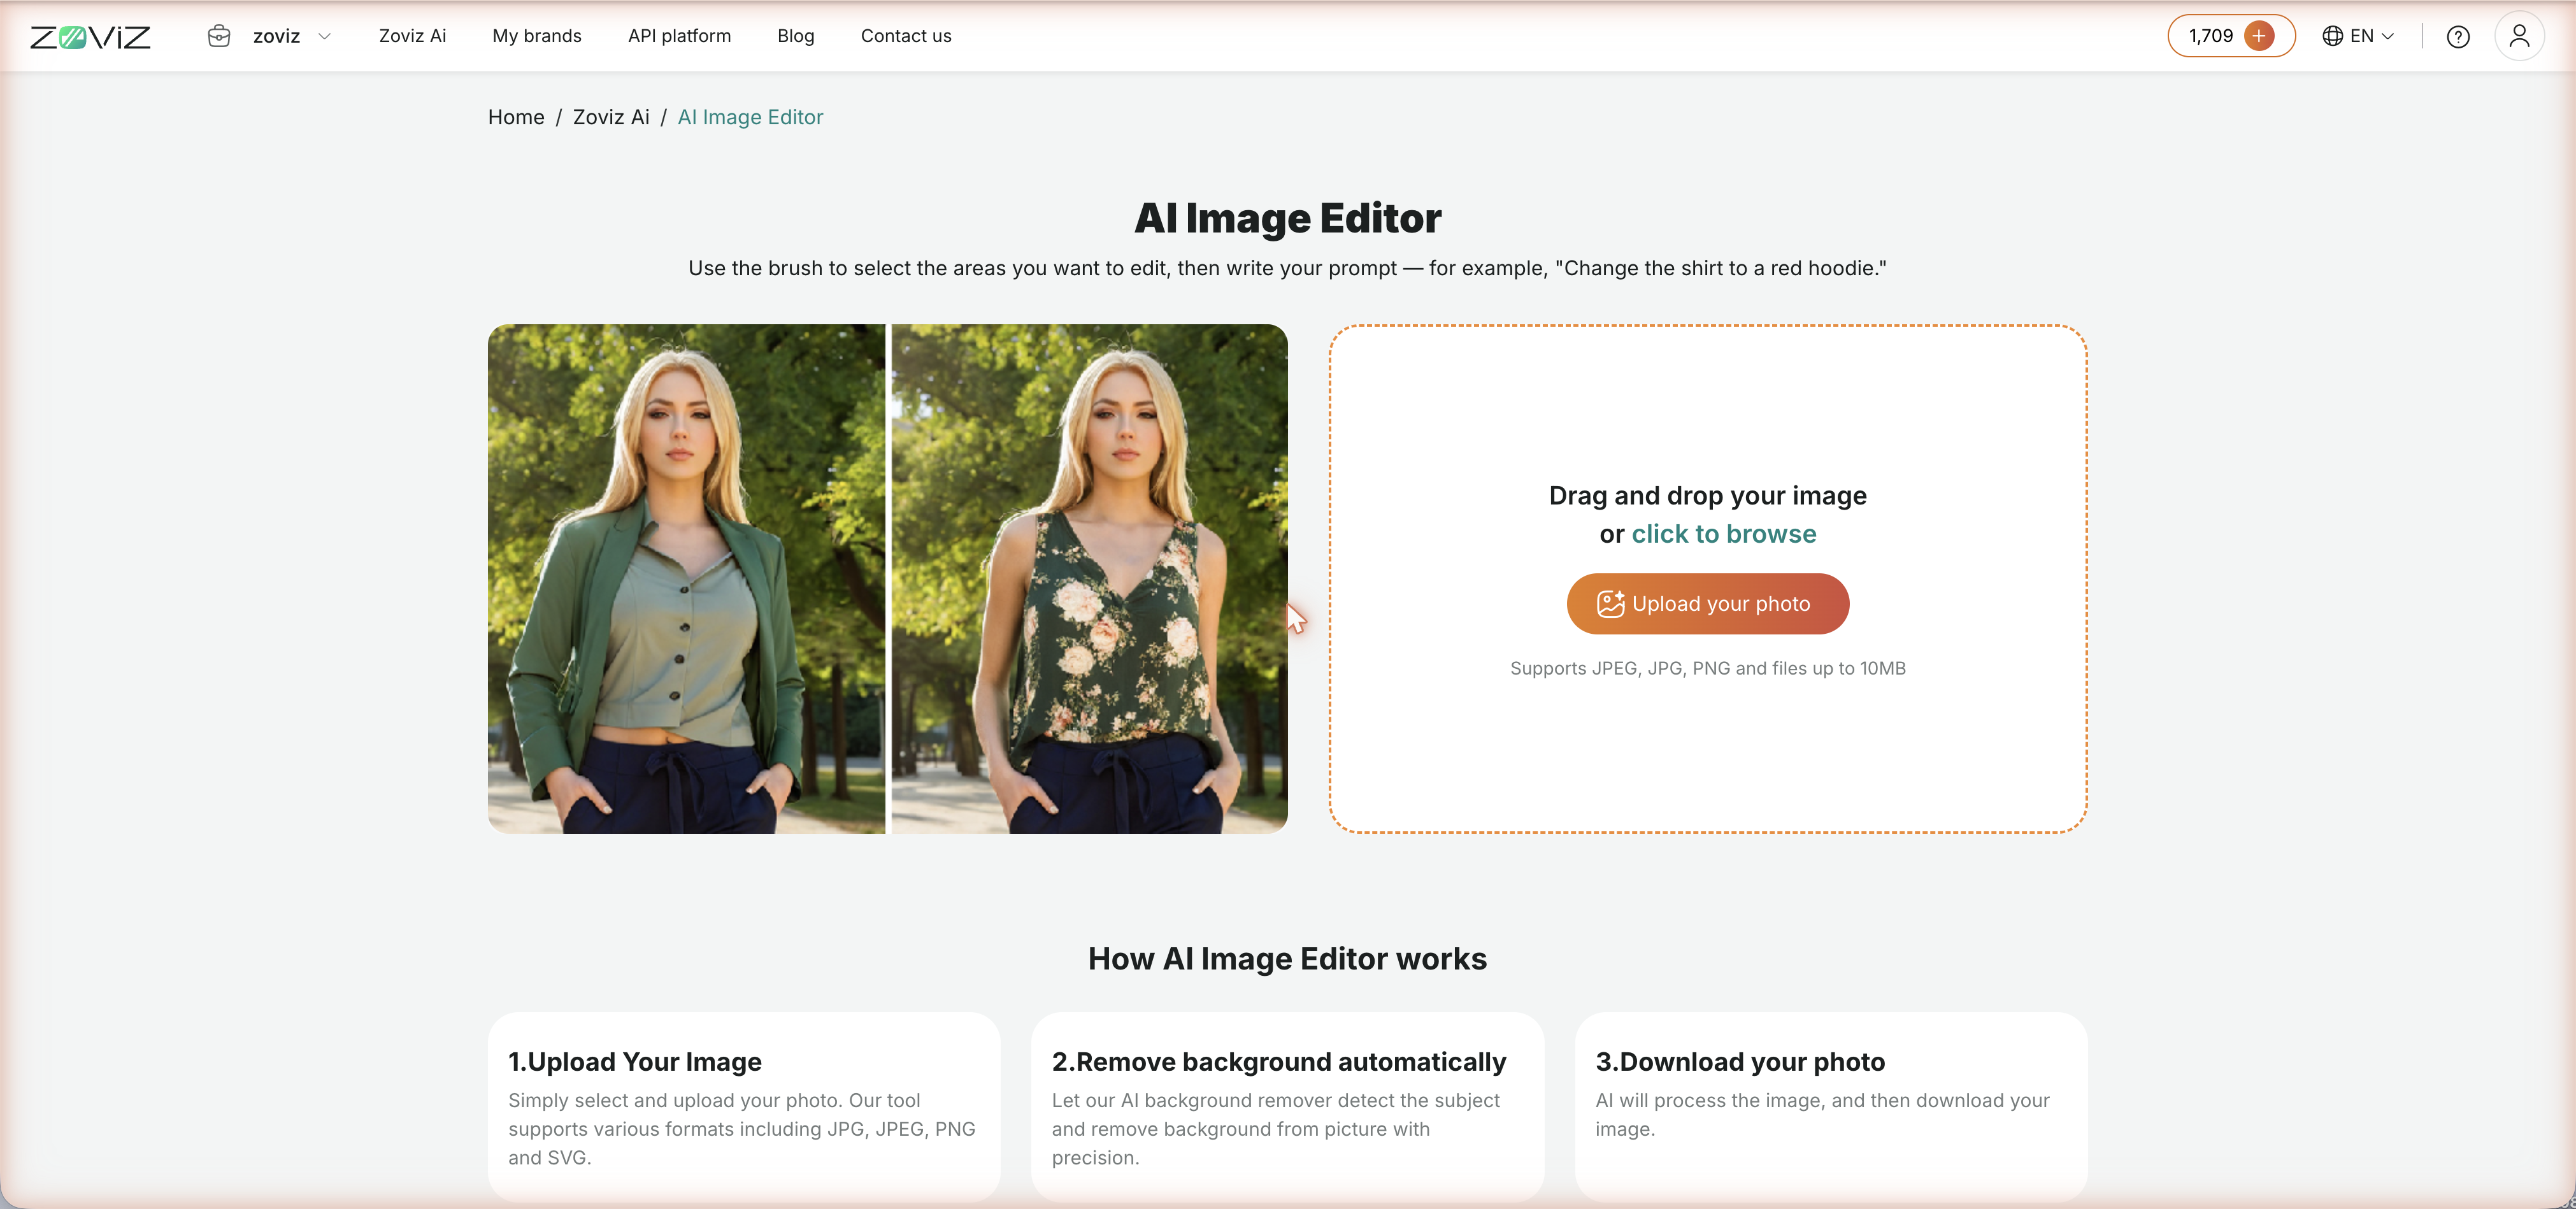The height and width of the screenshot is (1209, 2576).
Task: Open the help question mark icon
Action: click(x=2457, y=37)
